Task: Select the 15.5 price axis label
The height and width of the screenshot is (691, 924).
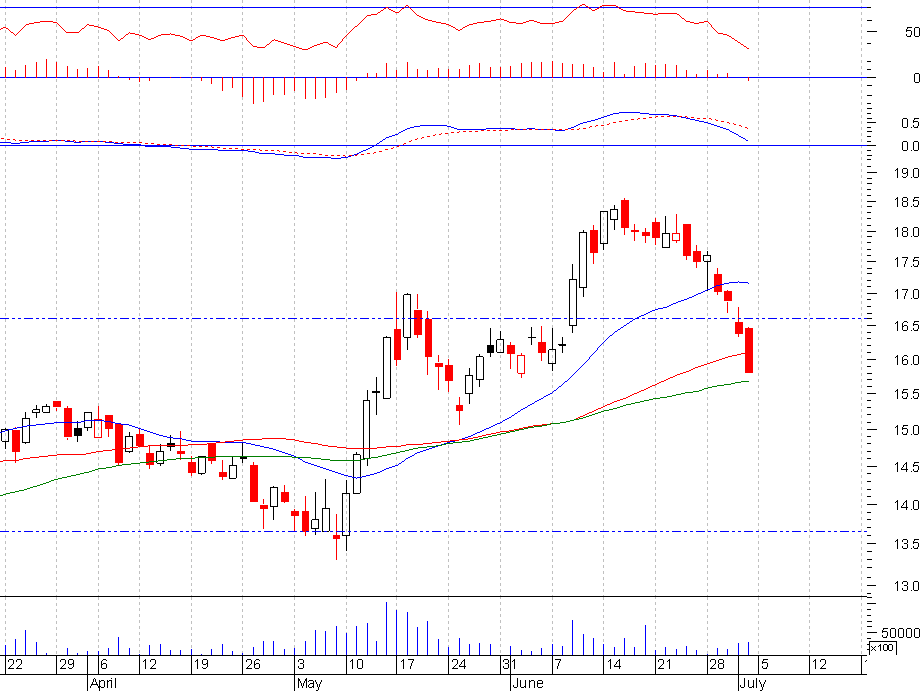Action: tap(906, 395)
